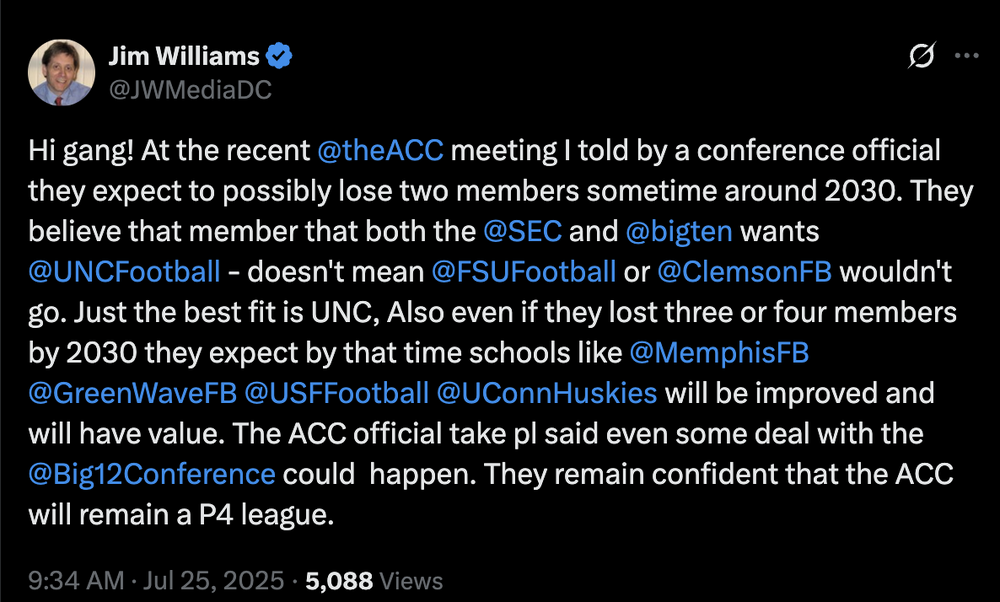The width and height of the screenshot is (1000, 602).
Task: Click the Grok slash-circle icon
Action: pos(920,57)
